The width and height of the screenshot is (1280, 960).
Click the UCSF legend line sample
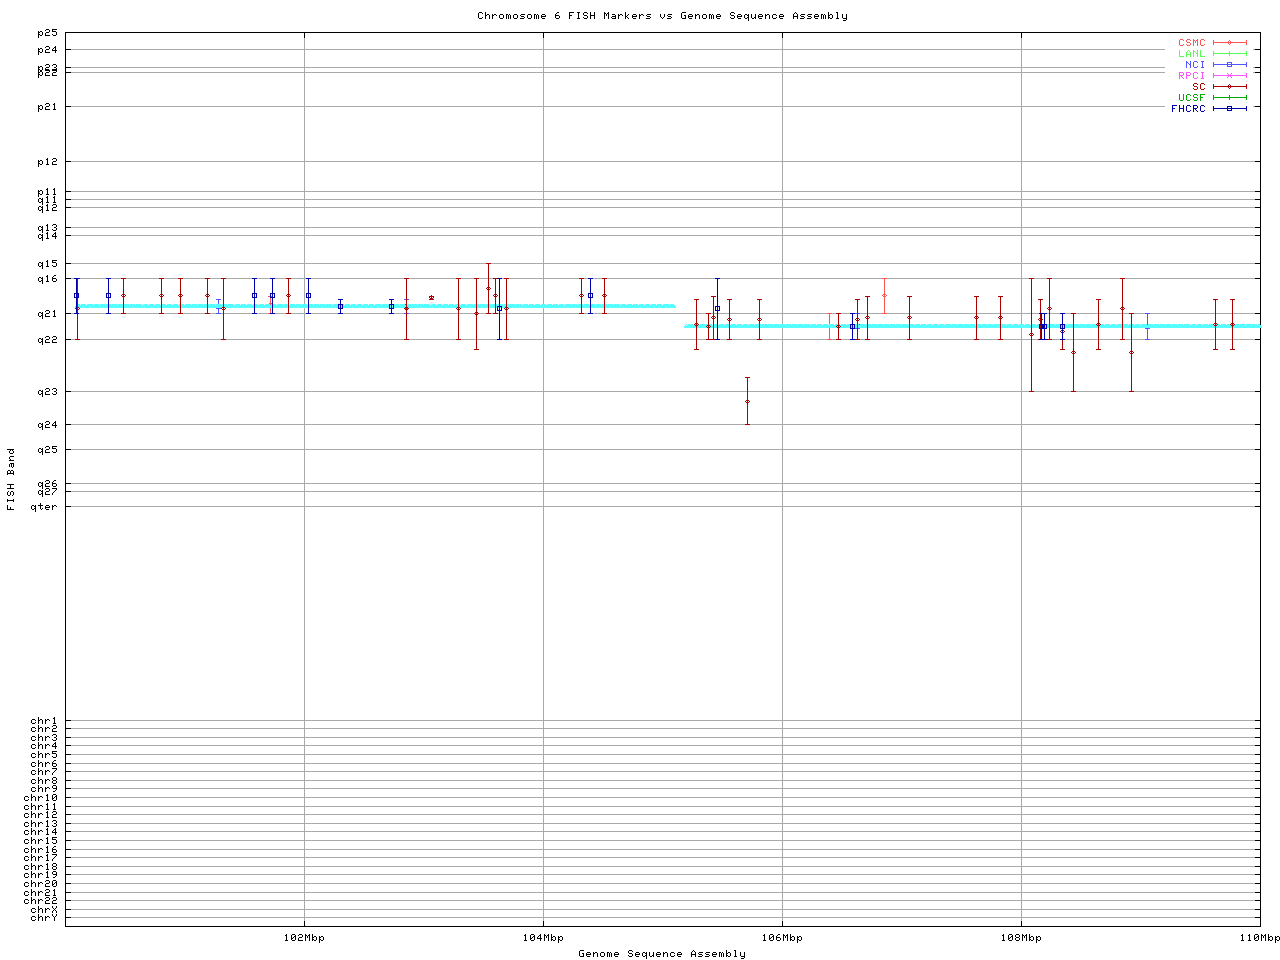[1229, 98]
